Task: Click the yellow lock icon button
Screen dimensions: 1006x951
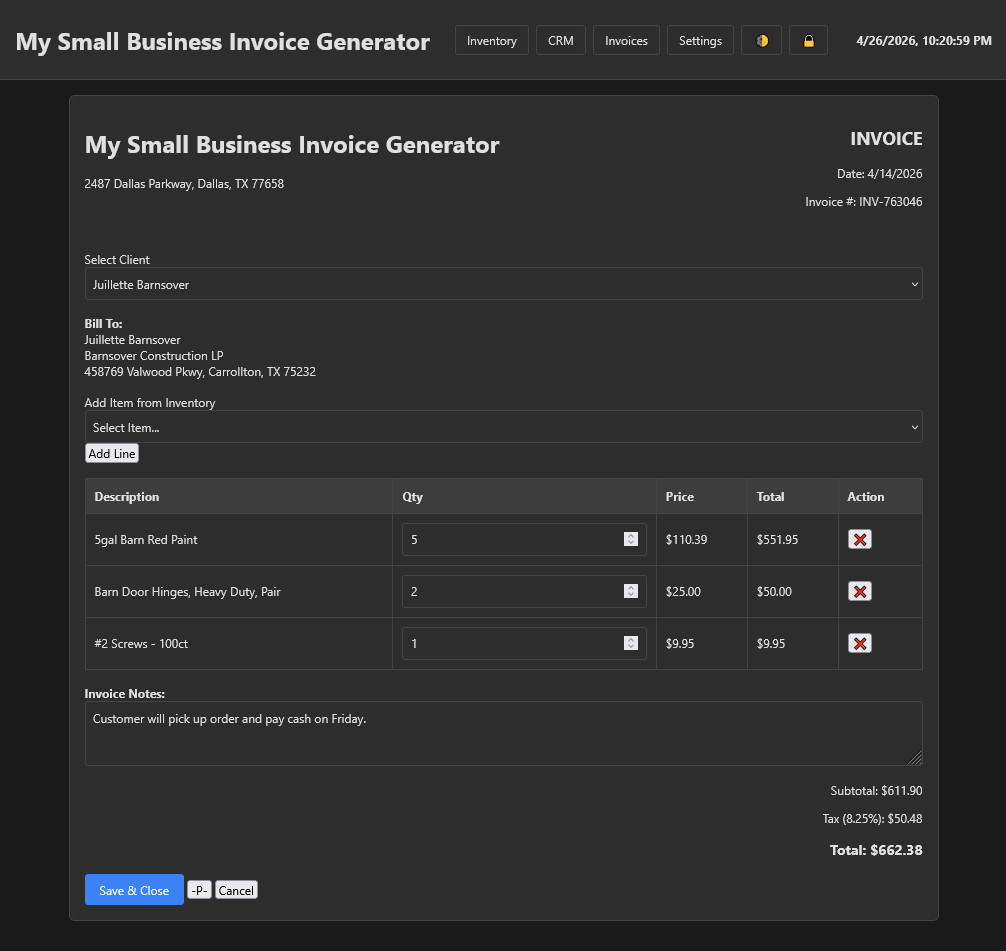Action: [808, 40]
